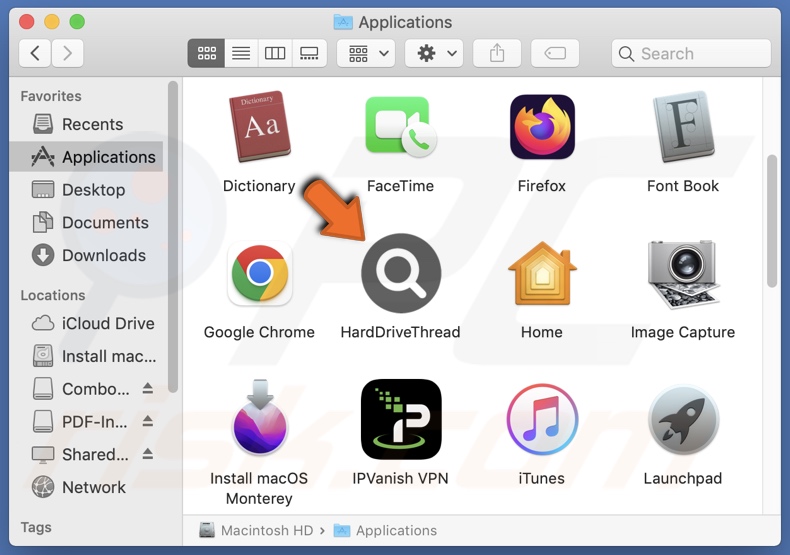Click the Font Book name label
Viewport: 790px width, 555px height.
point(683,186)
